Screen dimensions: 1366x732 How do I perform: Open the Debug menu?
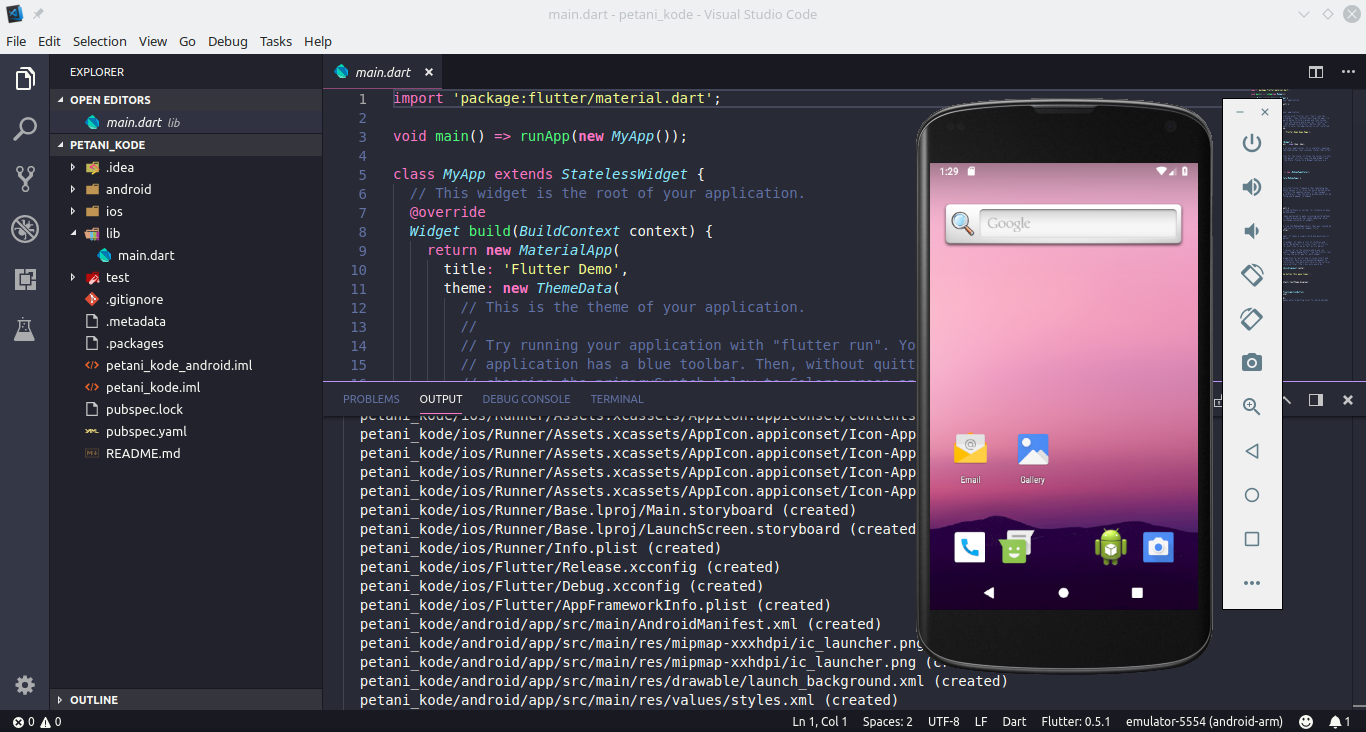pyautogui.click(x=227, y=41)
